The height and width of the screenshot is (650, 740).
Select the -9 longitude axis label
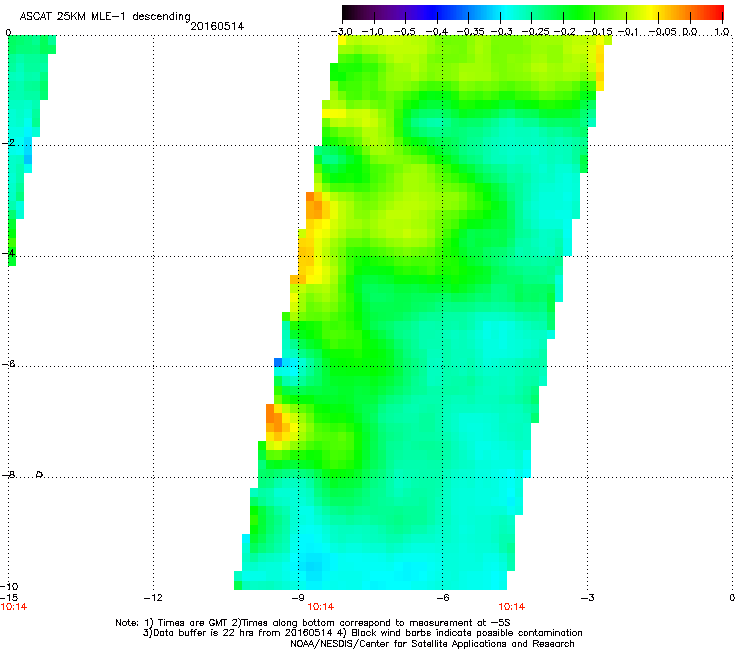(298, 598)
